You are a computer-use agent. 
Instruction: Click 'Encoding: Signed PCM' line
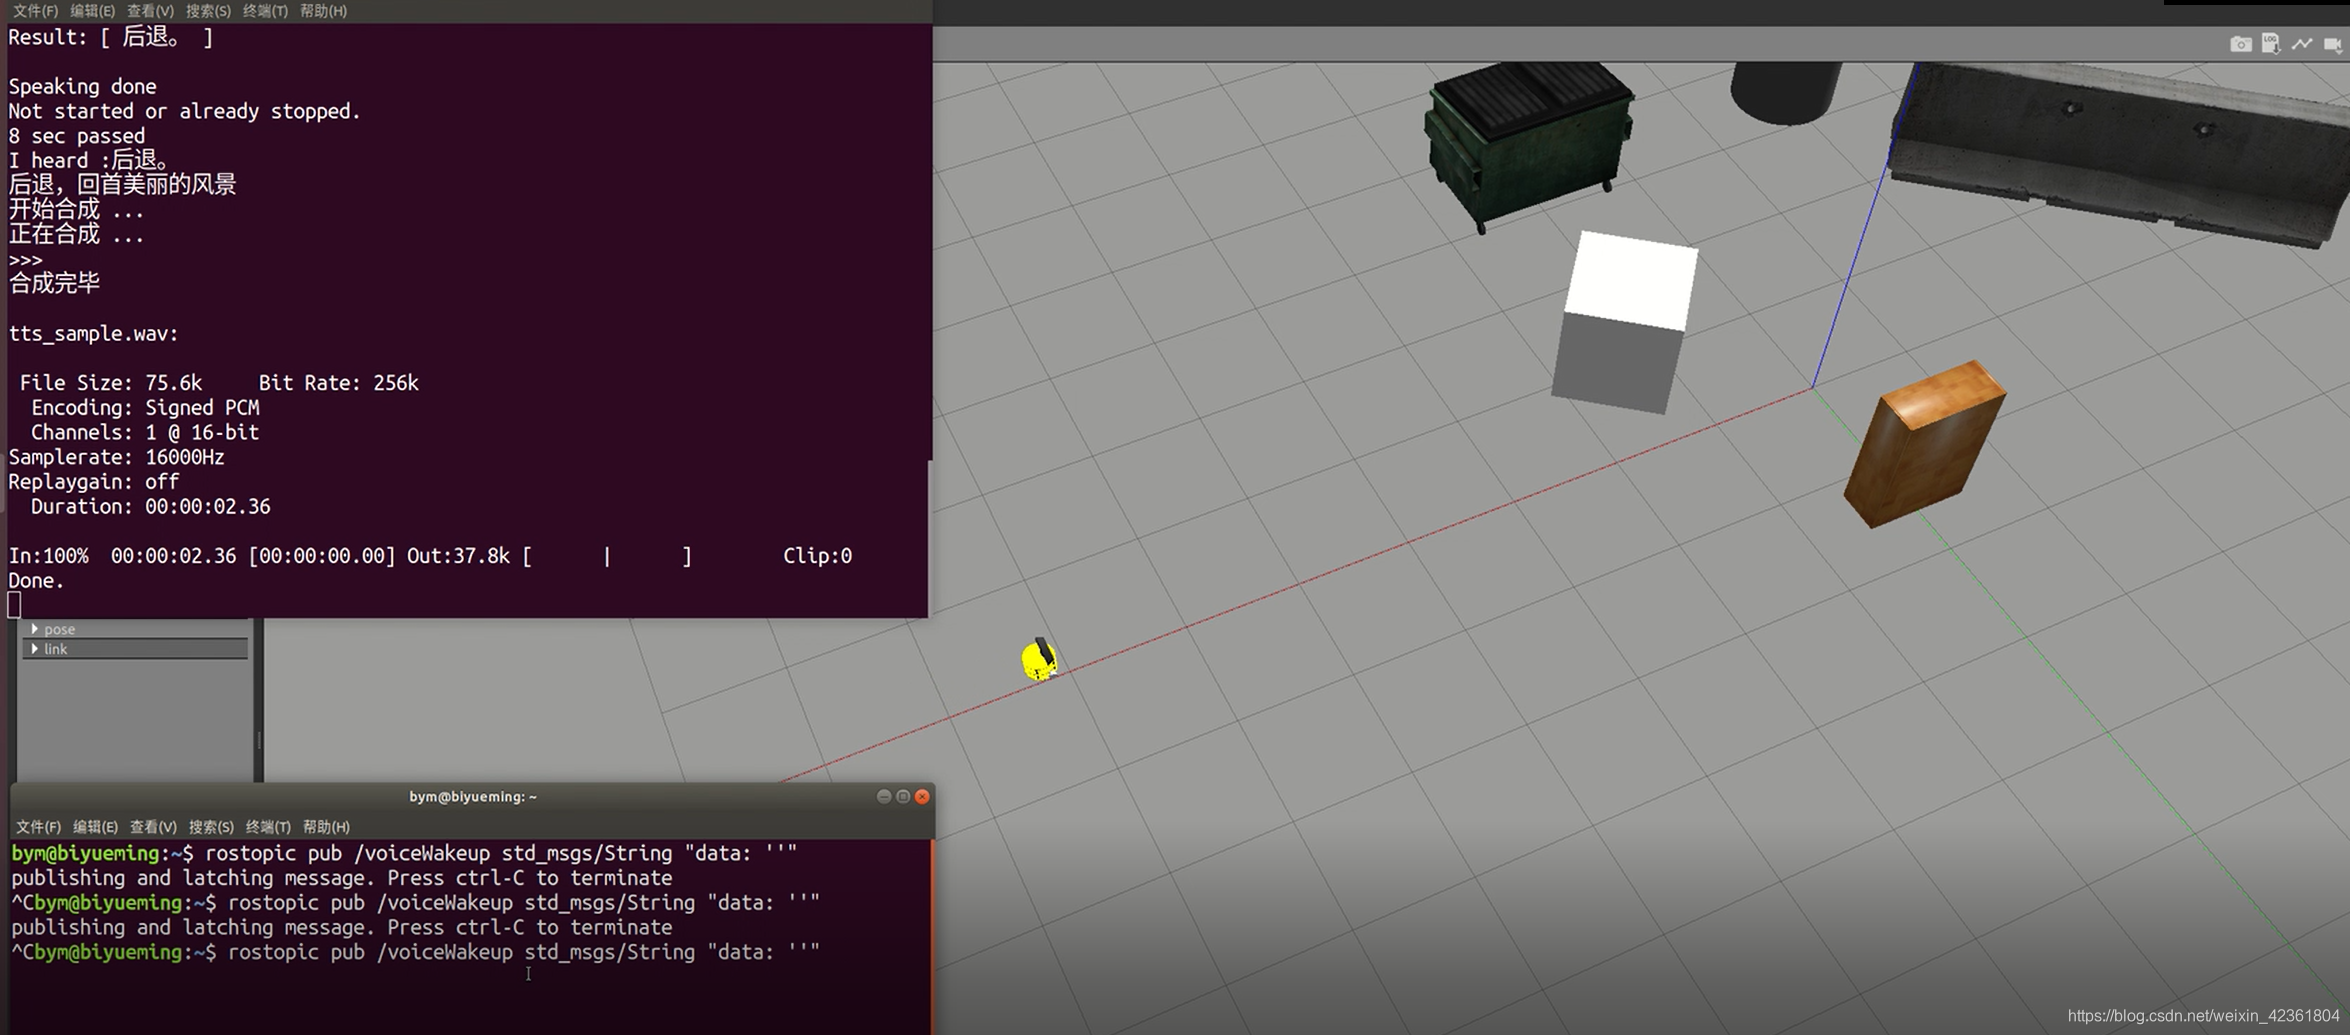click(146, 408)
